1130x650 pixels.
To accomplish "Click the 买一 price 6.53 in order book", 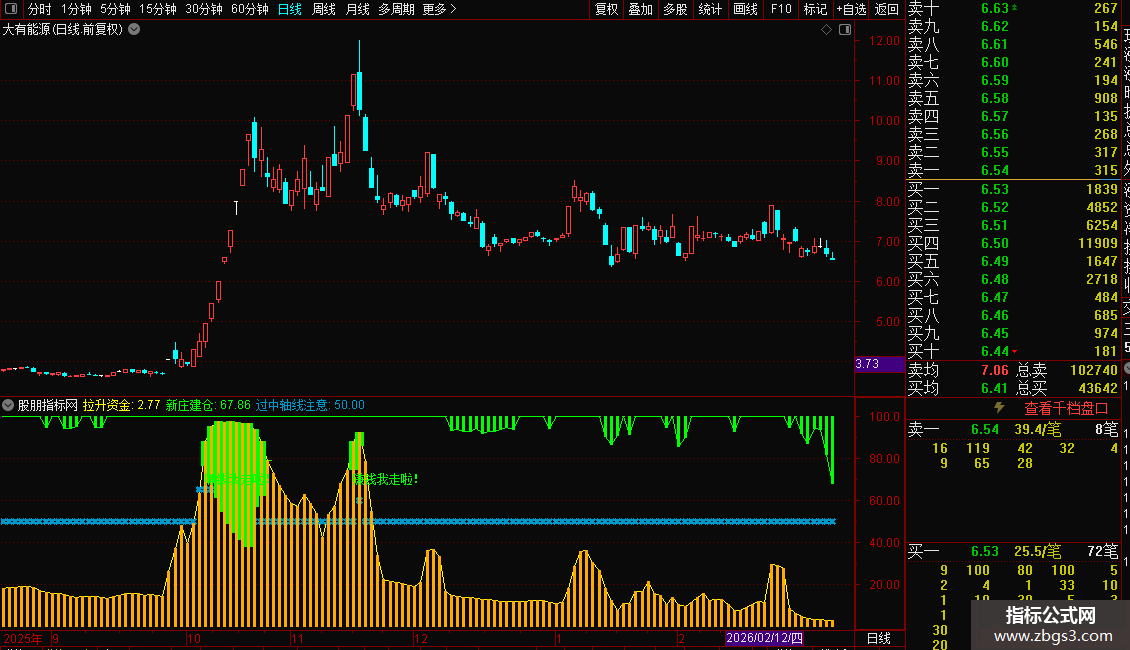I will click(995, 189).
